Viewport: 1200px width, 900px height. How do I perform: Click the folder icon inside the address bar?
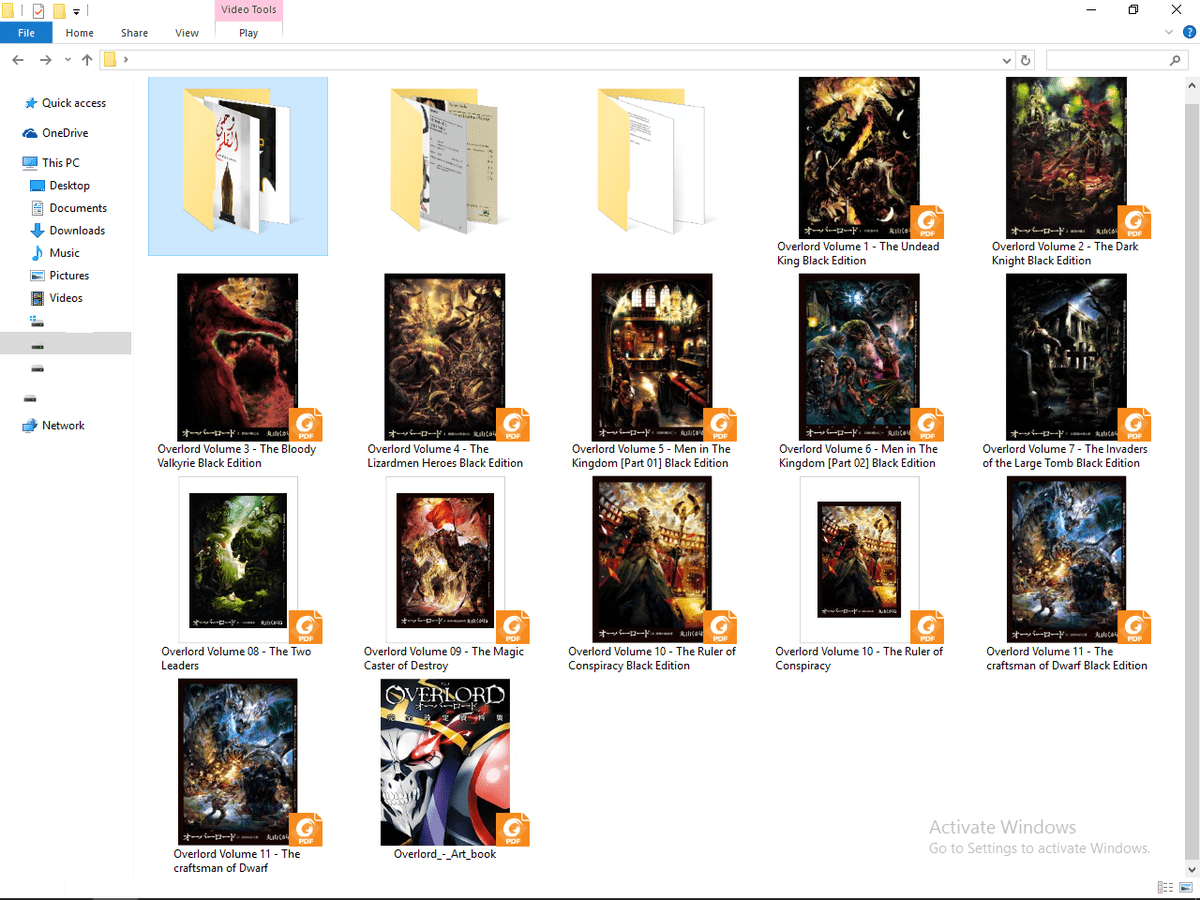(111, 60)
